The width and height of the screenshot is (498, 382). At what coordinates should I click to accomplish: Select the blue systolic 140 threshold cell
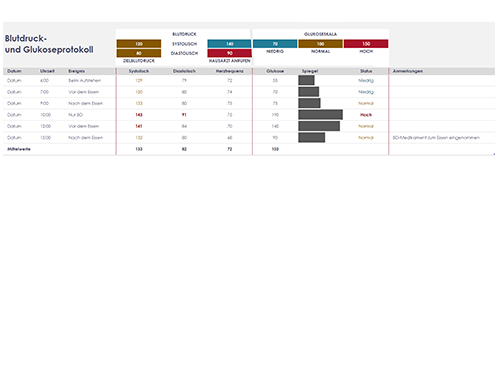click(x=229, y=44)
